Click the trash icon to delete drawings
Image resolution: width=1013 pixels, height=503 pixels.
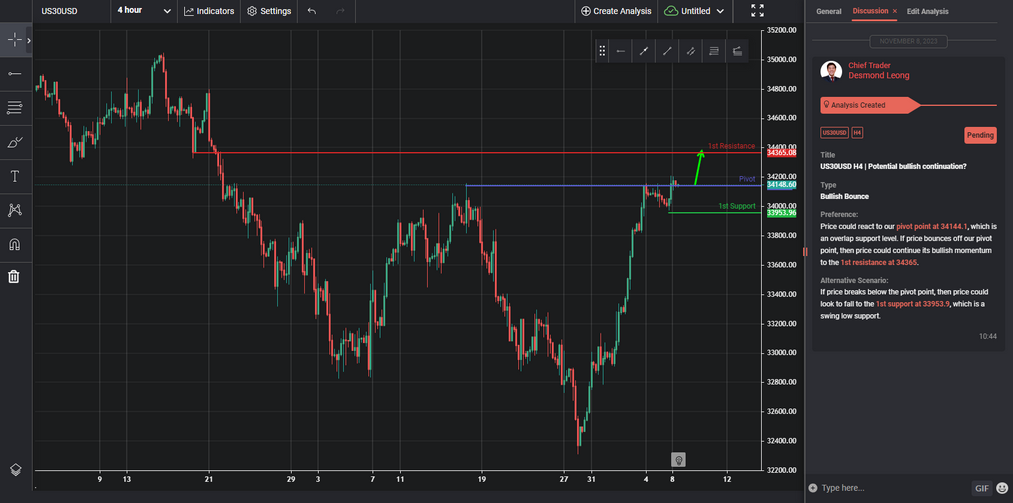click(14, 277)
